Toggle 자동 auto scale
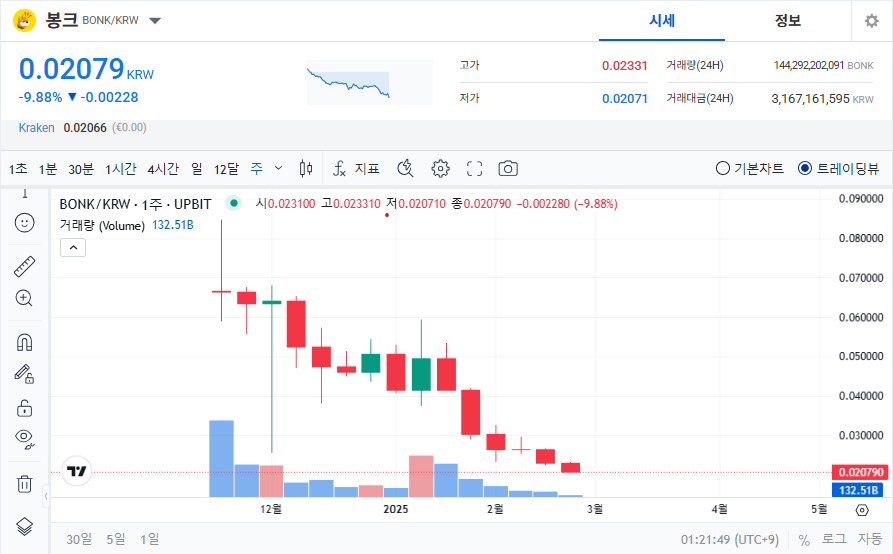This screenshot has height=554, width=893. click(x=870, y=539)
